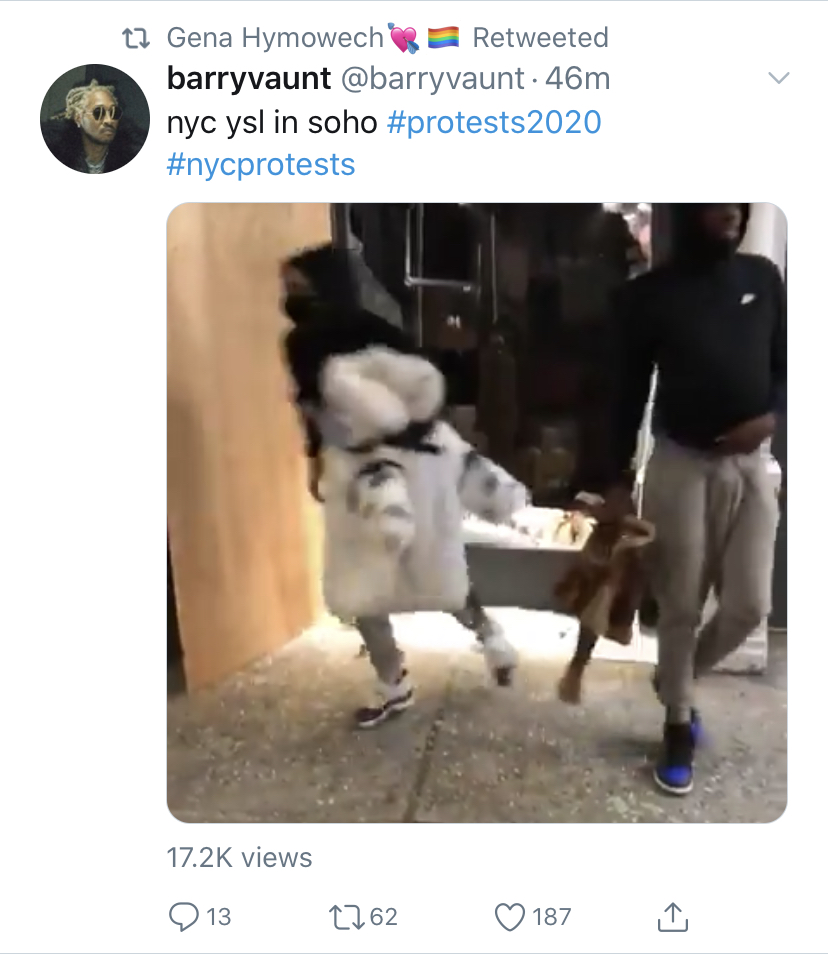828x963 pixels.
Task: Click the 46m tweet timestamp
Action: (577, 79)
